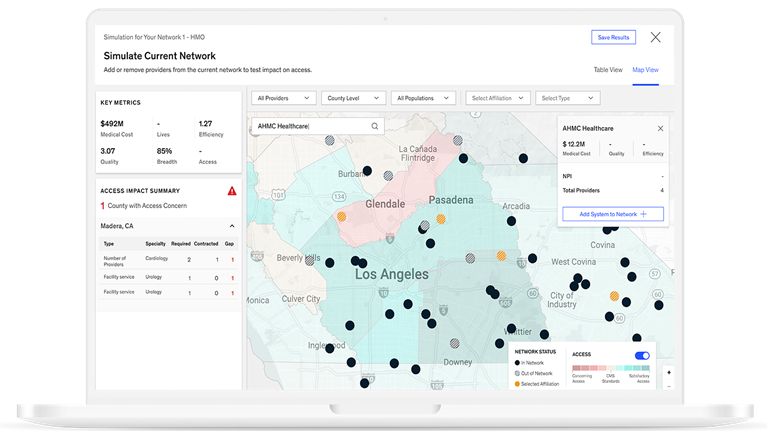Open the All Providers dropdown

(x=284, y=98)
